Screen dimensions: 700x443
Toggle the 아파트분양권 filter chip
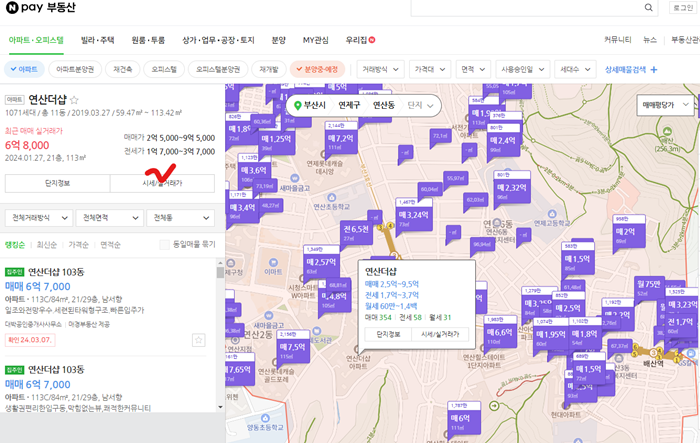[x=75, y=70]
